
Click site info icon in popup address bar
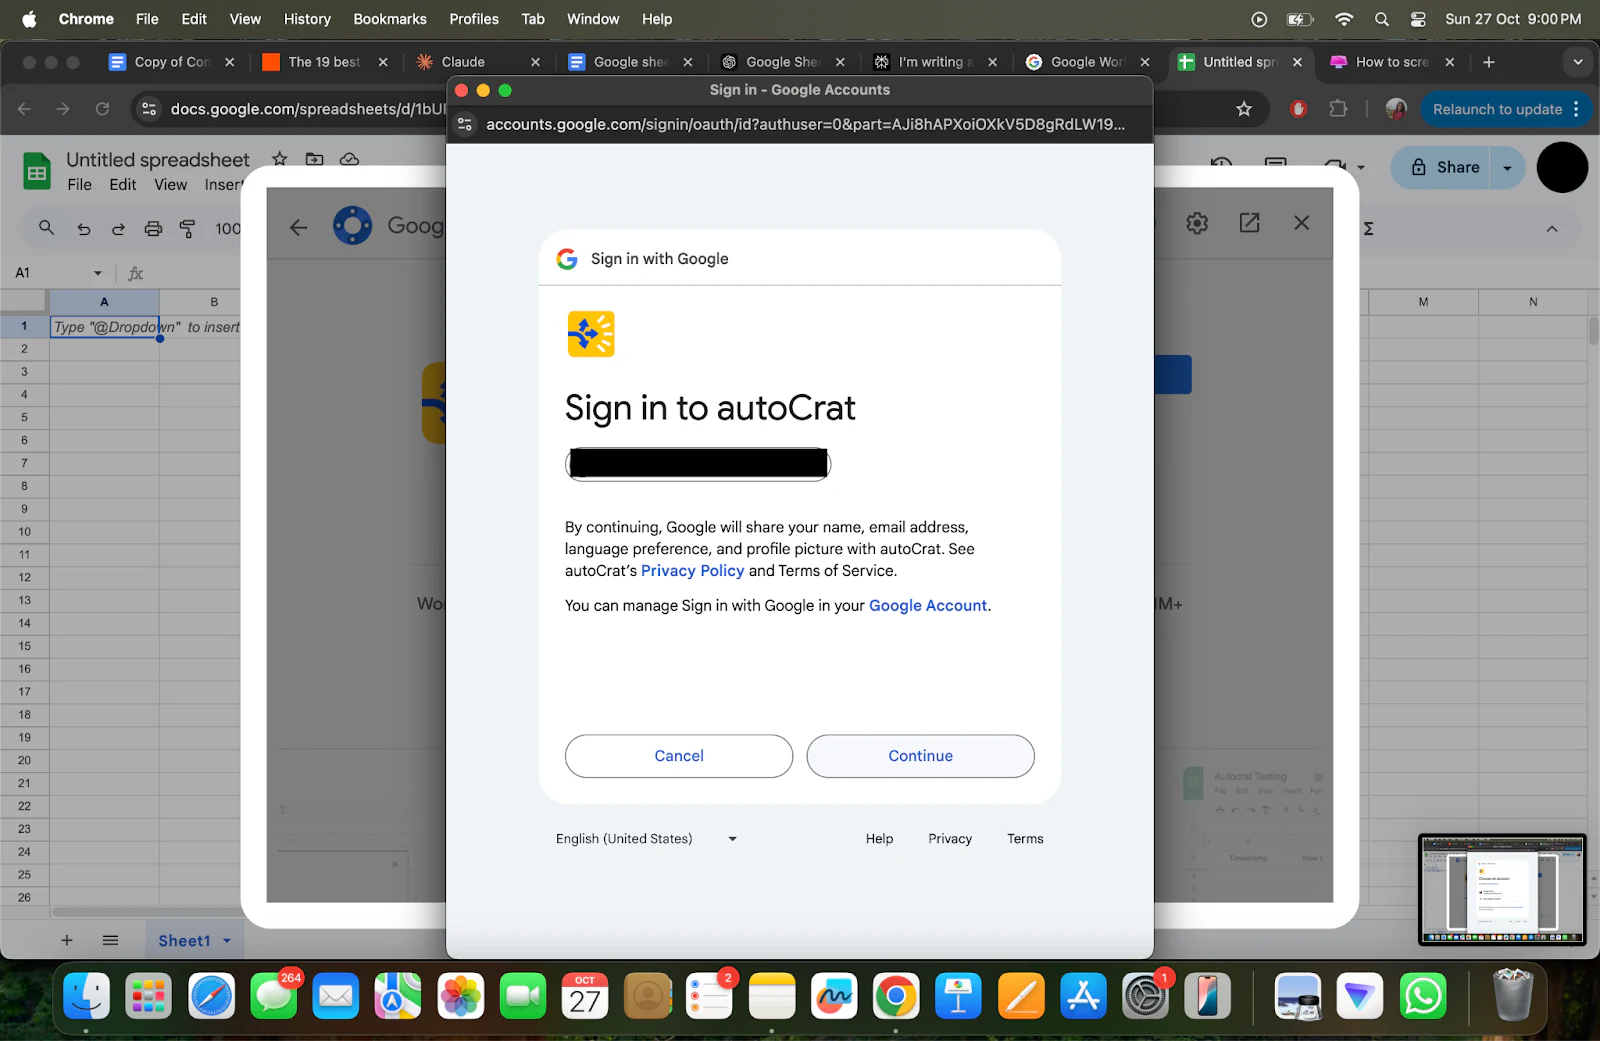pyautogui.click(x=464, y=124)
